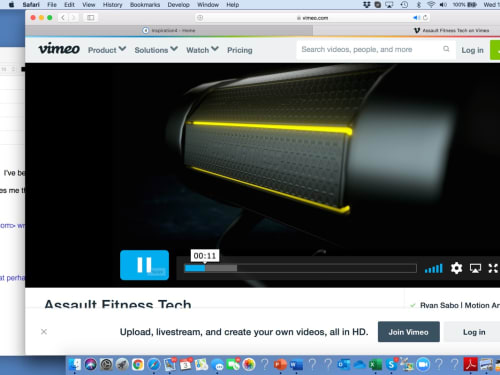Click the Vimeo logo

tap(59, 49)
